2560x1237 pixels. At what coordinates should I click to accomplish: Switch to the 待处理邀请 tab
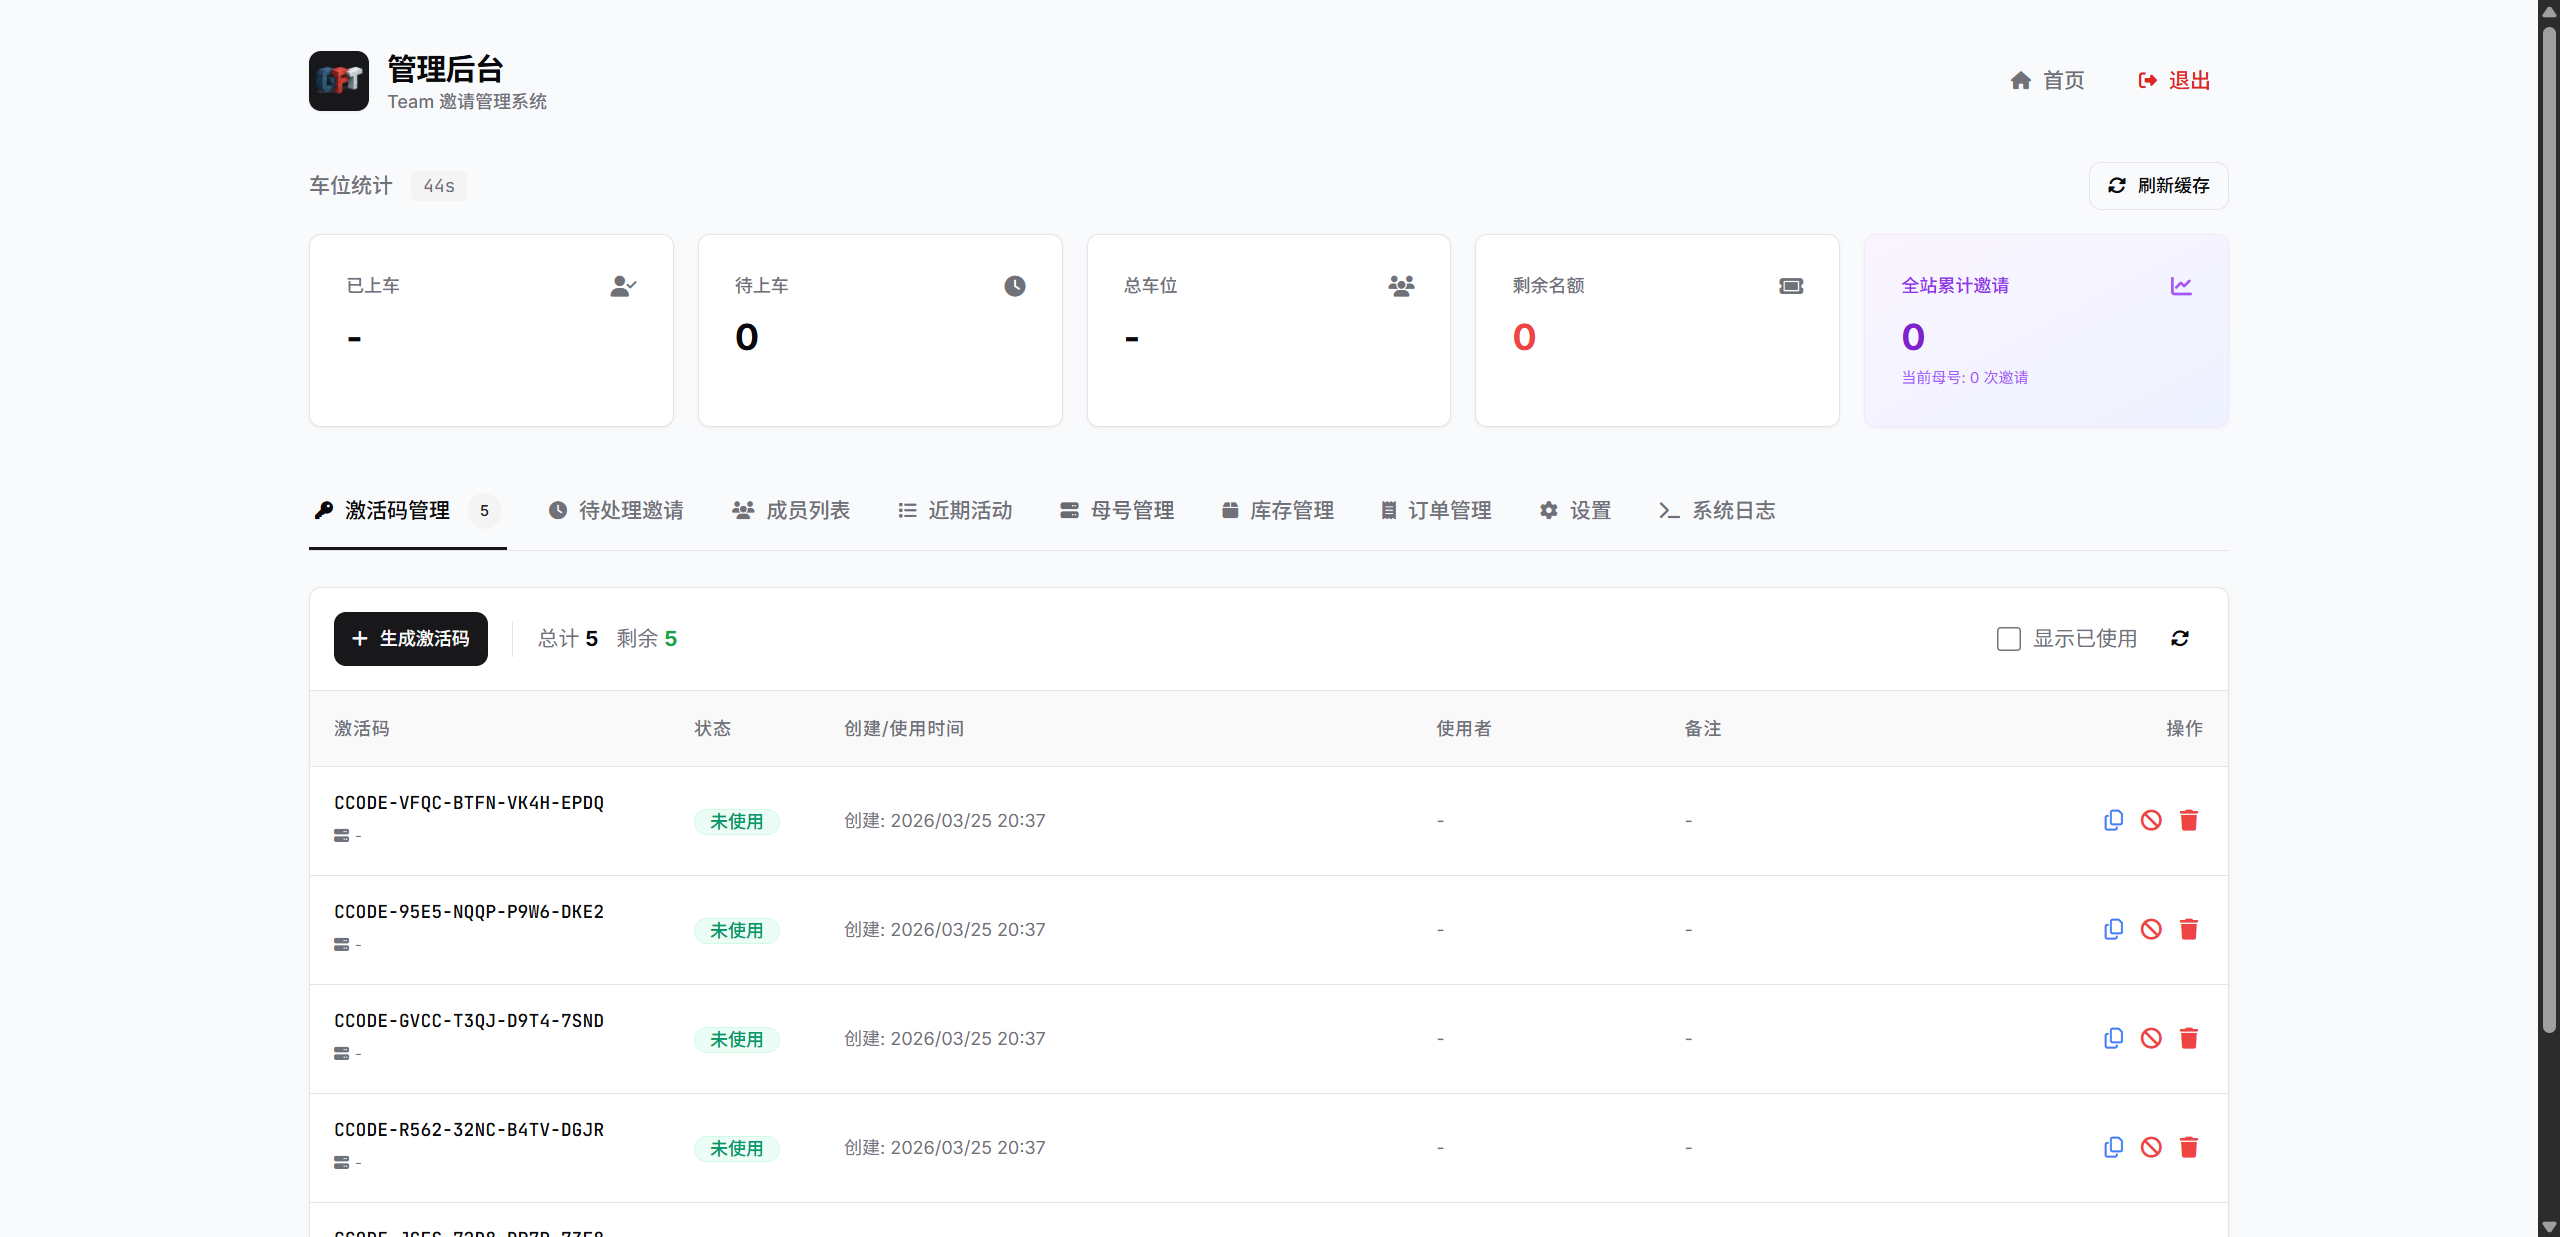pyautogui.click(x=615, y=510)
